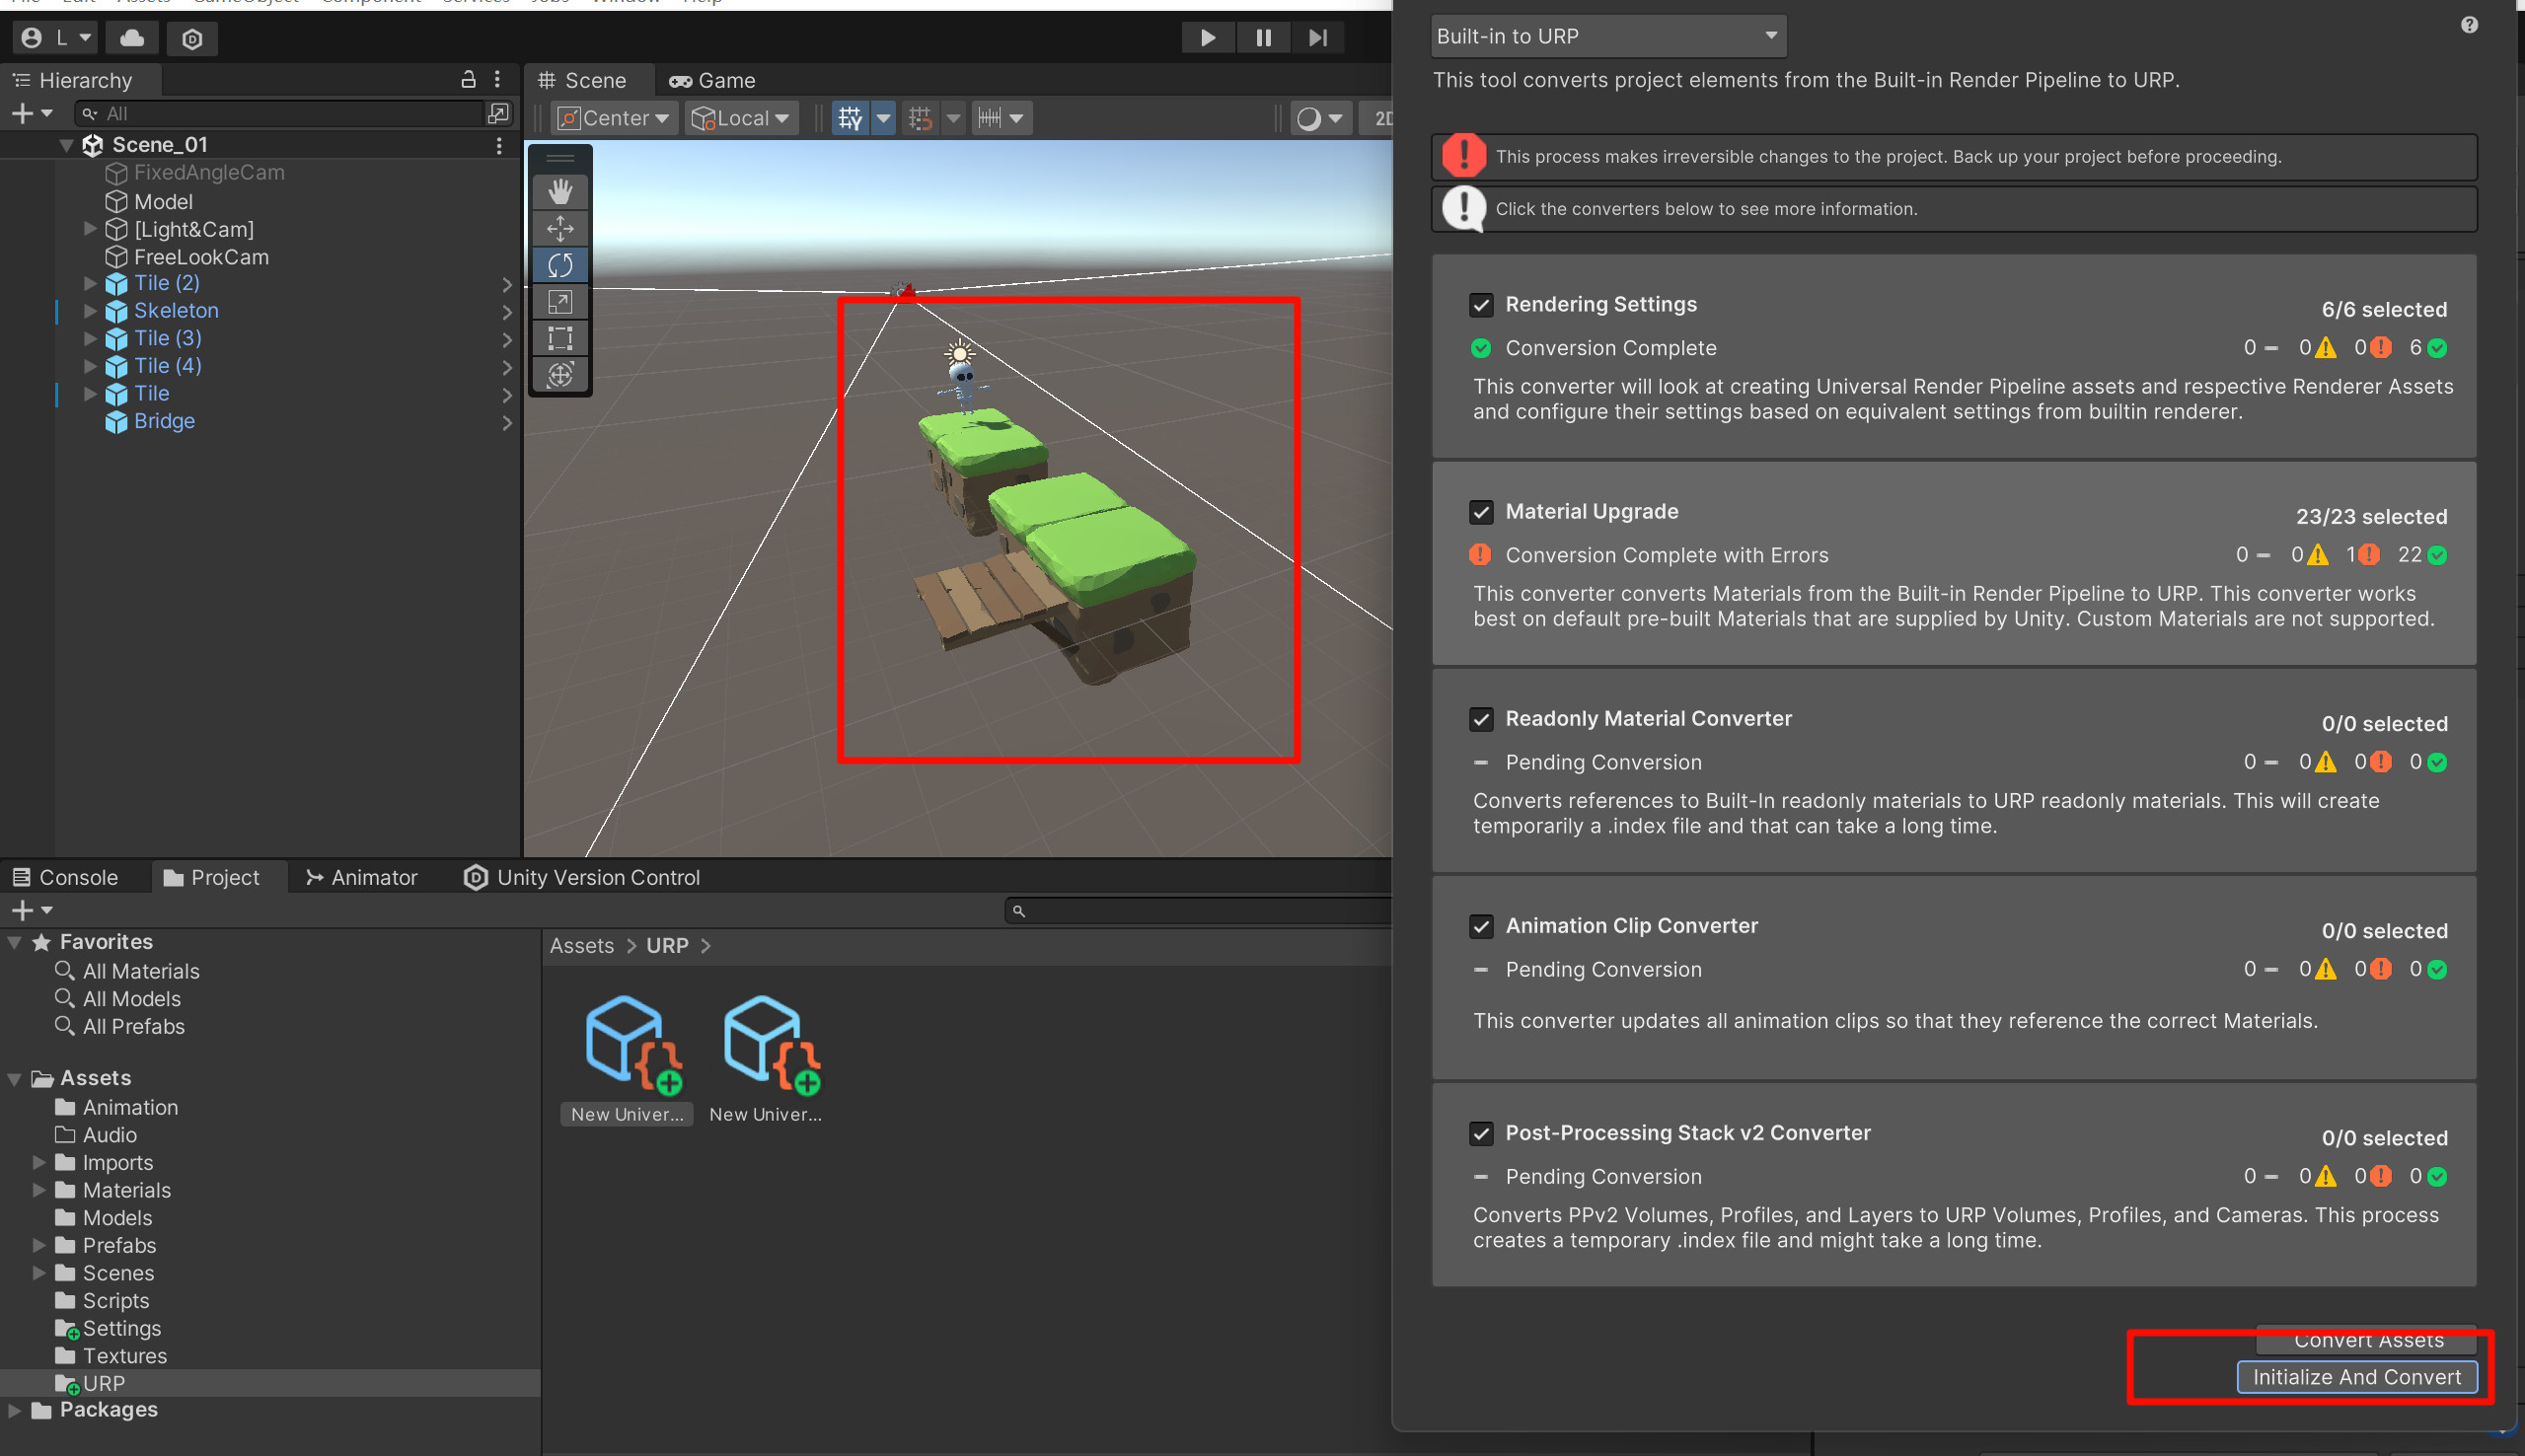Select the Hand view tool

[x=560, y=191]
